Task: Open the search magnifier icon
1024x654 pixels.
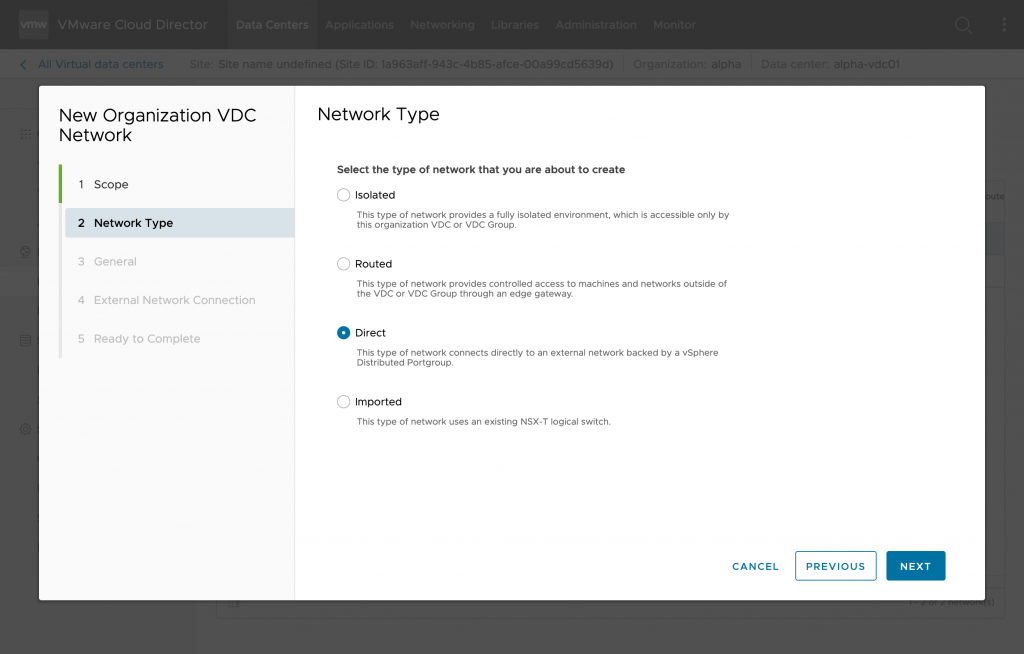Action: [963, 25]
